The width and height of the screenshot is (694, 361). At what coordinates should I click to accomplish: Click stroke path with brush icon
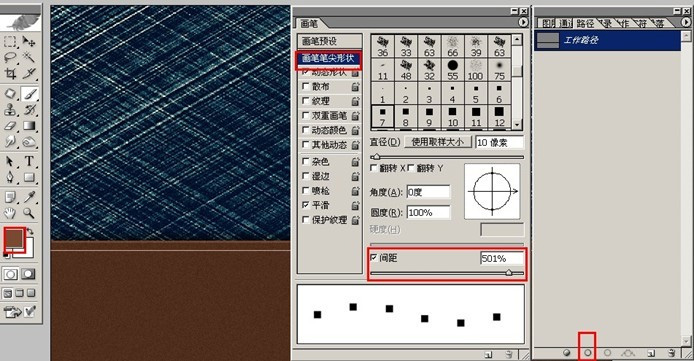pos(587,353)
